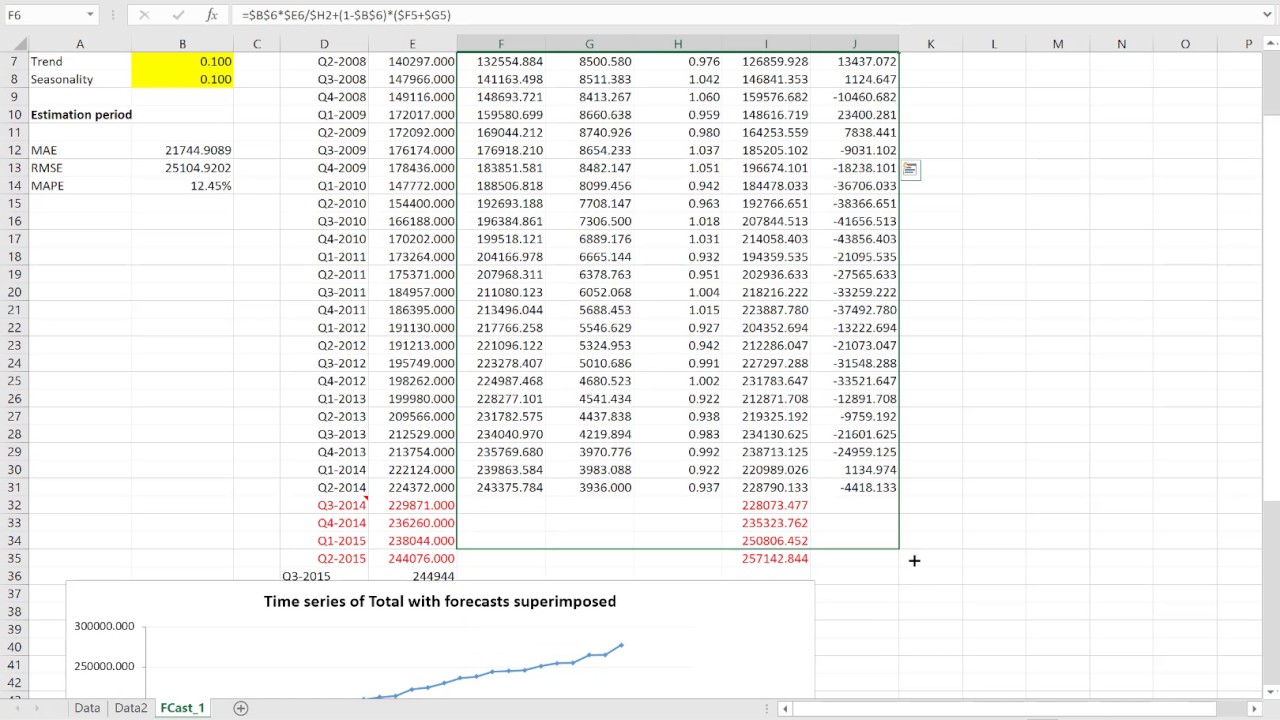Select row 12 header
1280x720 pixels.
click(14, 150)
